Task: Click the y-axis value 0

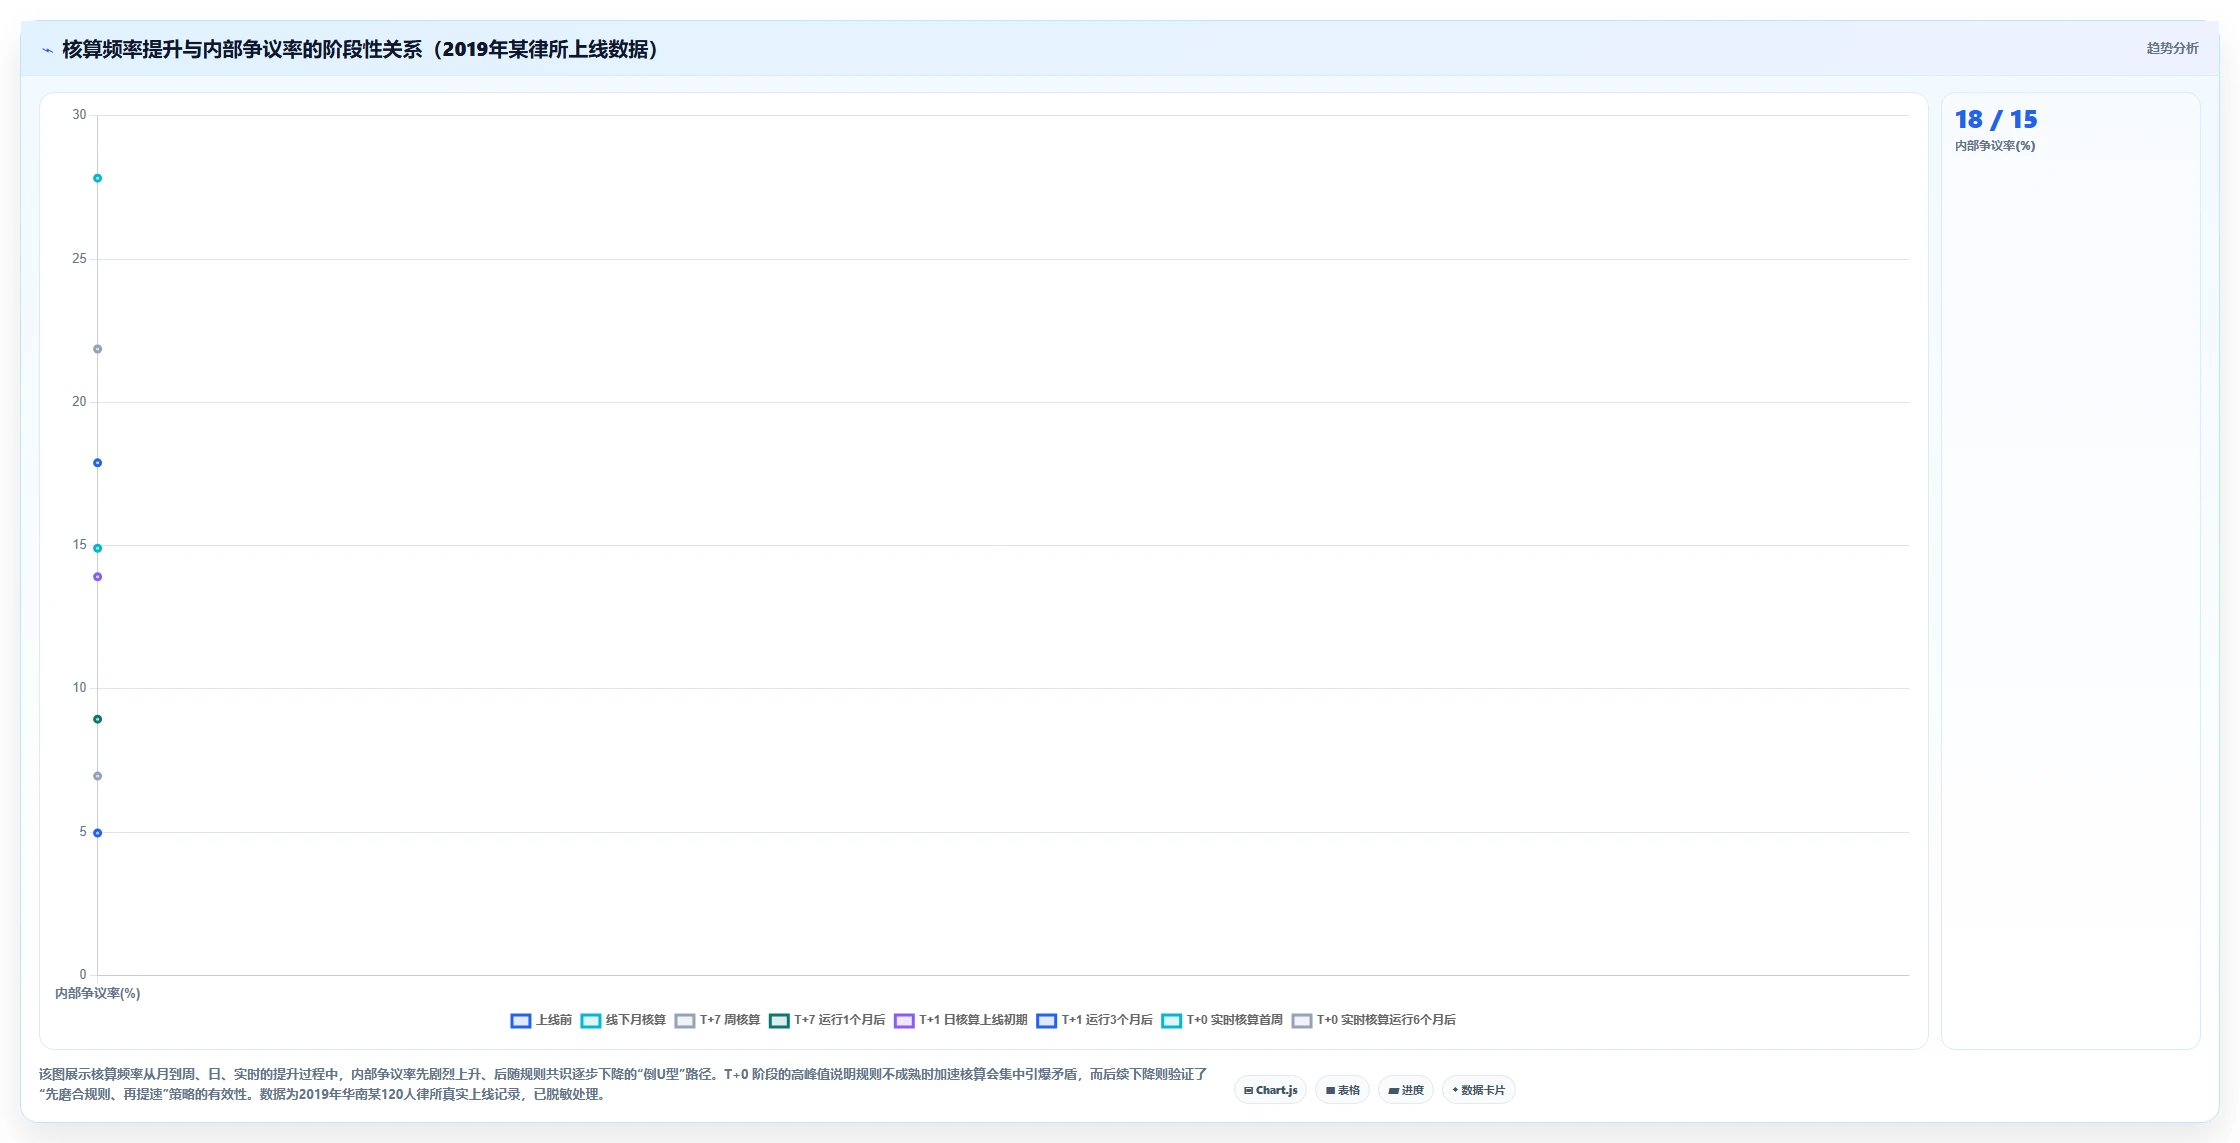Action: click(x=83, y=975)
